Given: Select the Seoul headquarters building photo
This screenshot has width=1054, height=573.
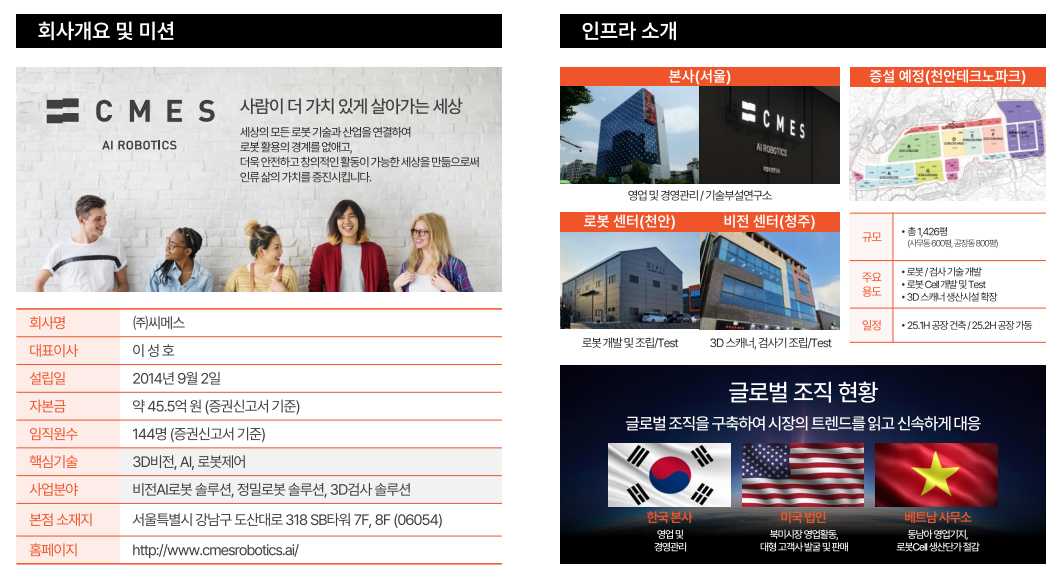Looking at the screenshot, I should [x=629, y=135].
